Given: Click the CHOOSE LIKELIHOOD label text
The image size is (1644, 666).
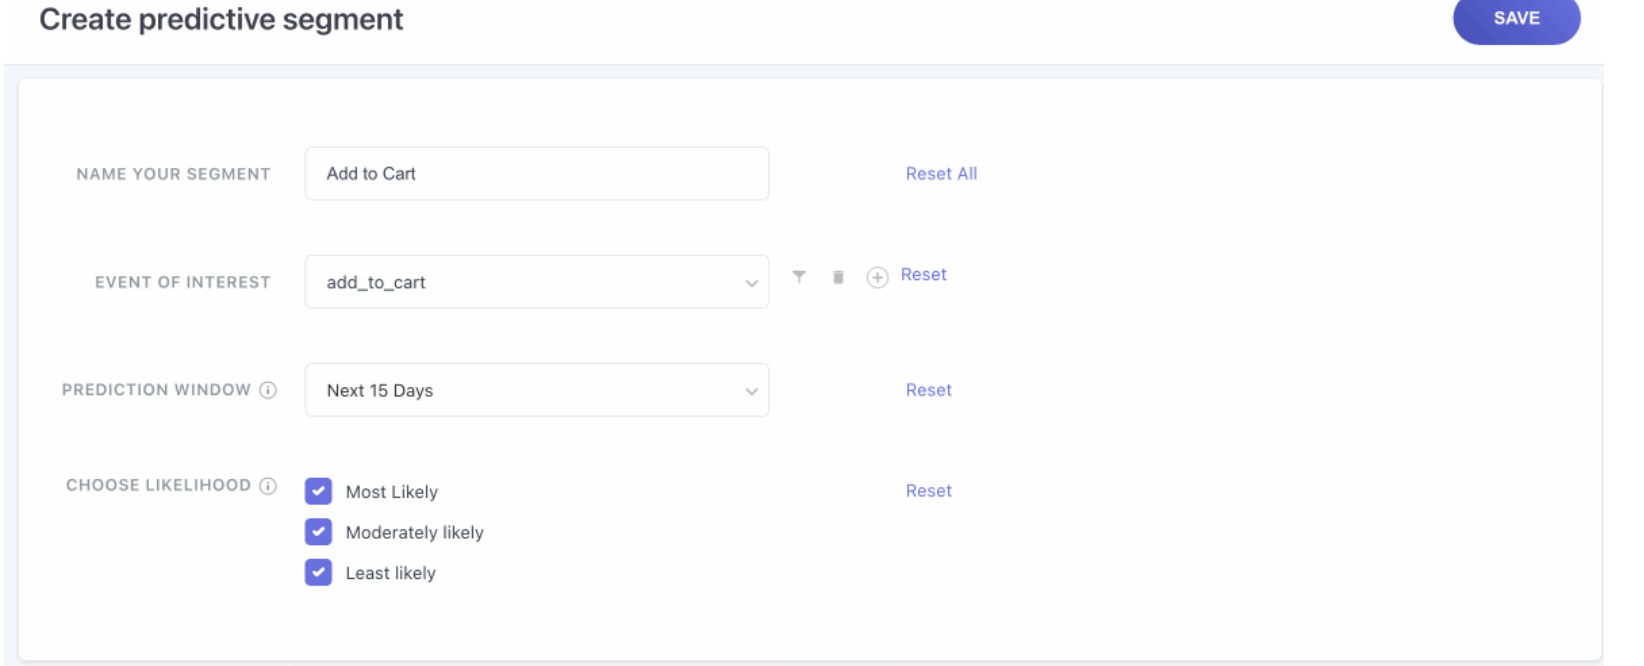Looking at the screenshot, I should pyautogui.click(x=158, y=485).
